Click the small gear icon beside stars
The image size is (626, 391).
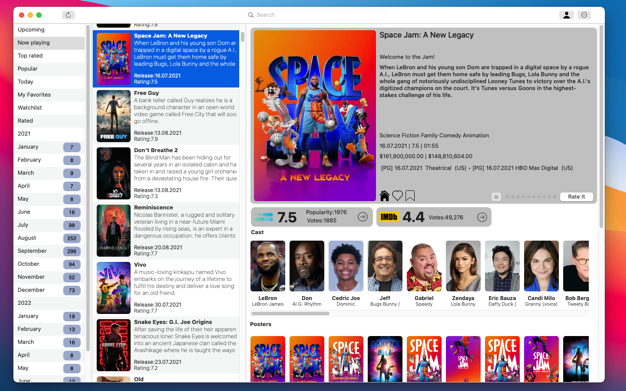coord(496,196)
